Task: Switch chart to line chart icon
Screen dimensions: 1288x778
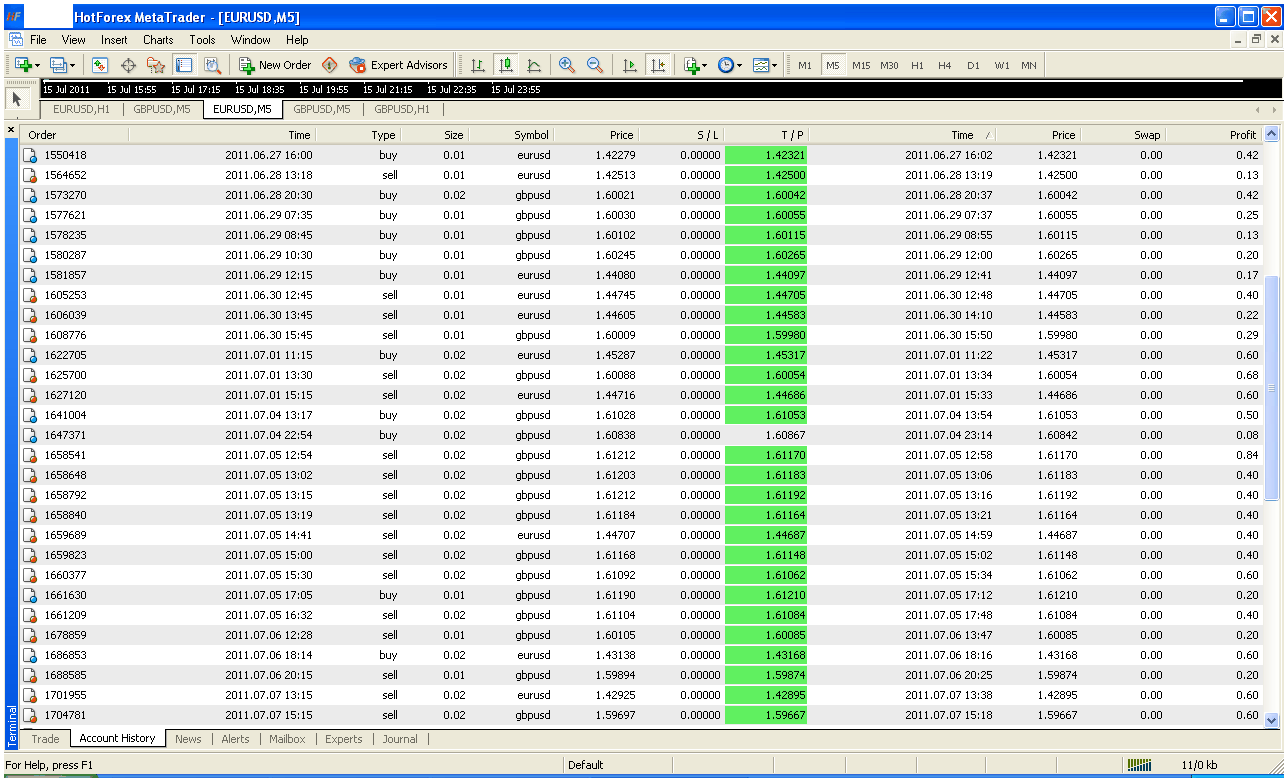Action: click(534, 65)
